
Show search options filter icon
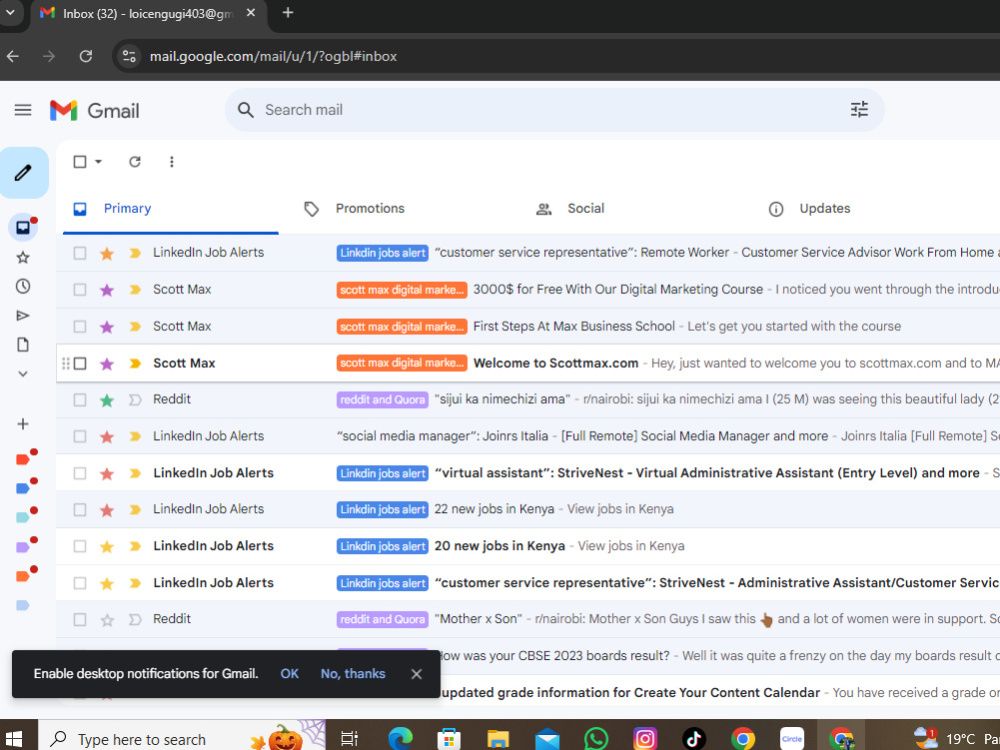(859, 110)
